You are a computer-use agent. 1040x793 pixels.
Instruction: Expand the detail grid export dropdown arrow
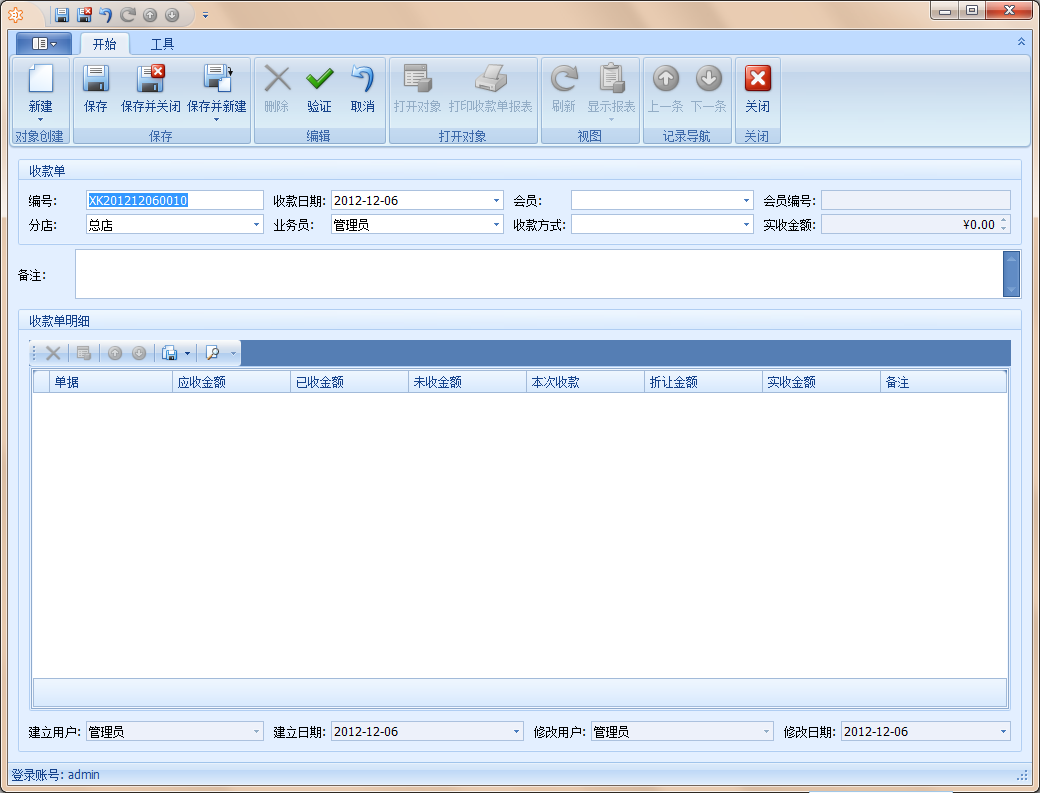pyautogui.click(x=188, y=353)
